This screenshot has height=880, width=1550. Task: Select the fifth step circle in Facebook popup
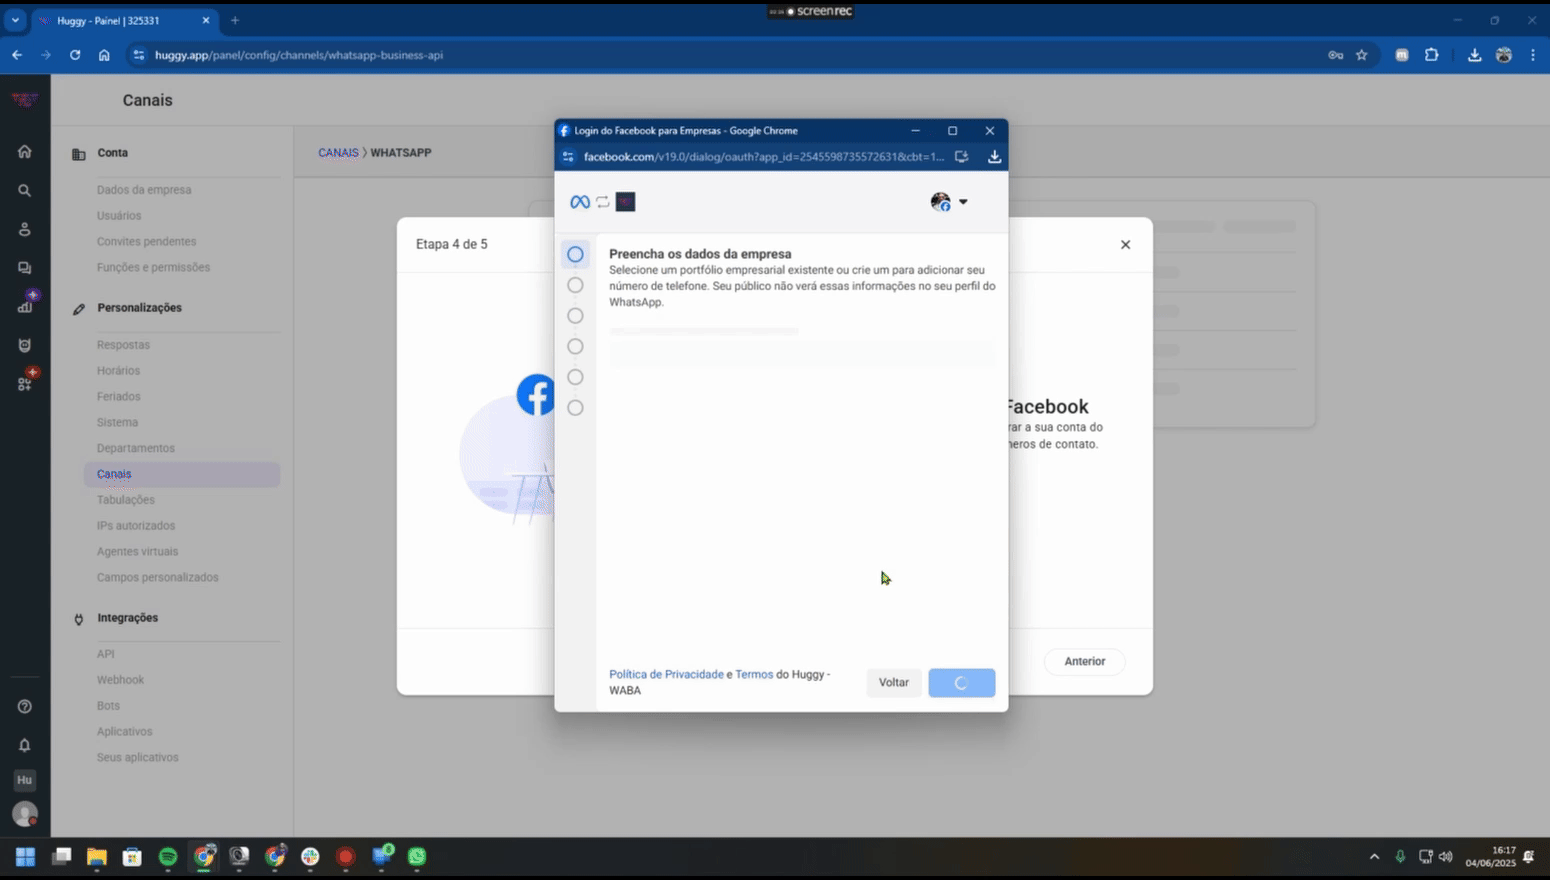coord(575,377)
